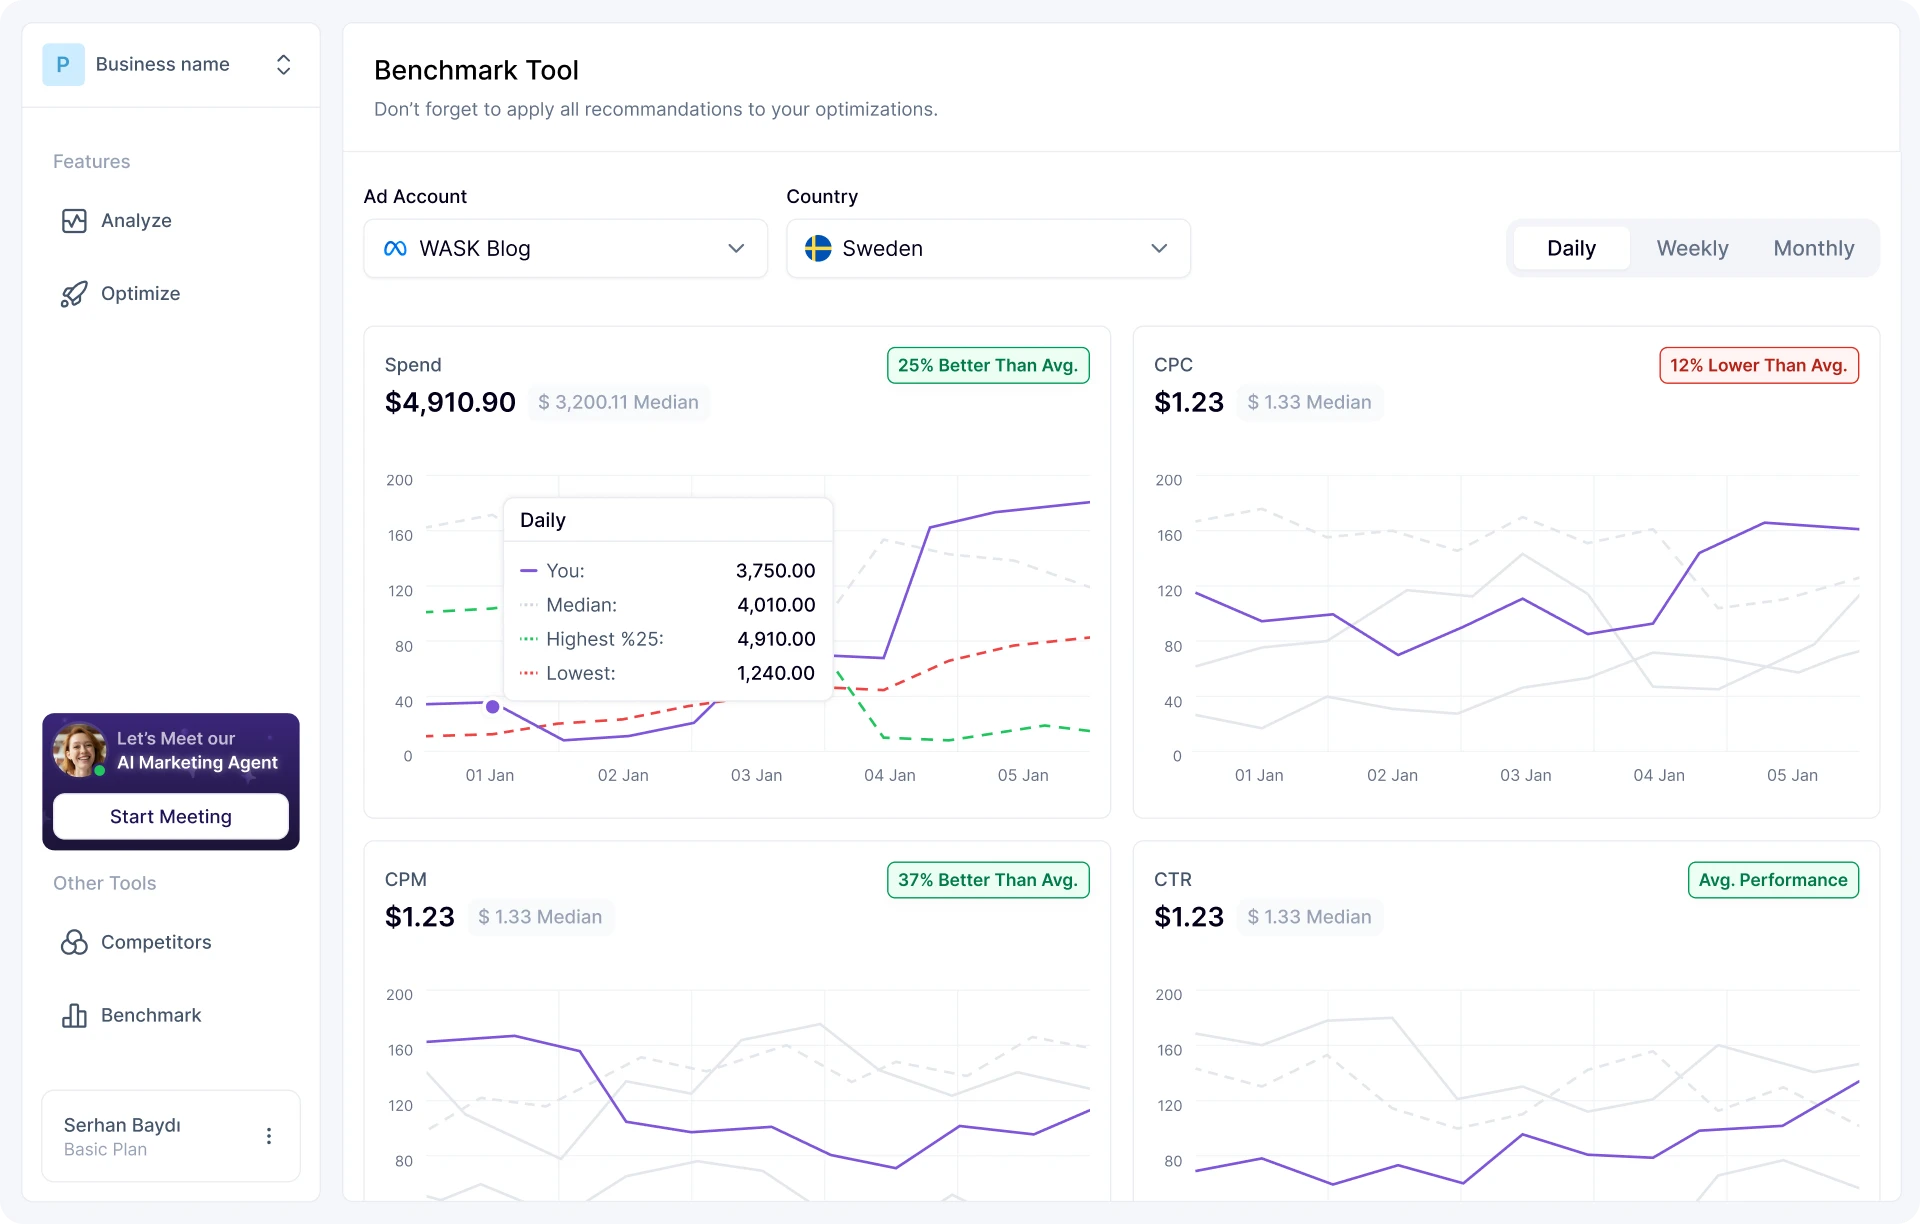Click the Basic Plan label
This screenshot has width=1920, height=1224.
coord(105,1150)
